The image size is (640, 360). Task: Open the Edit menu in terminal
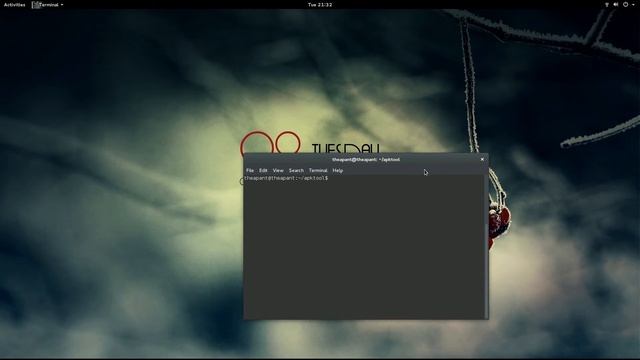pos(263,171)
